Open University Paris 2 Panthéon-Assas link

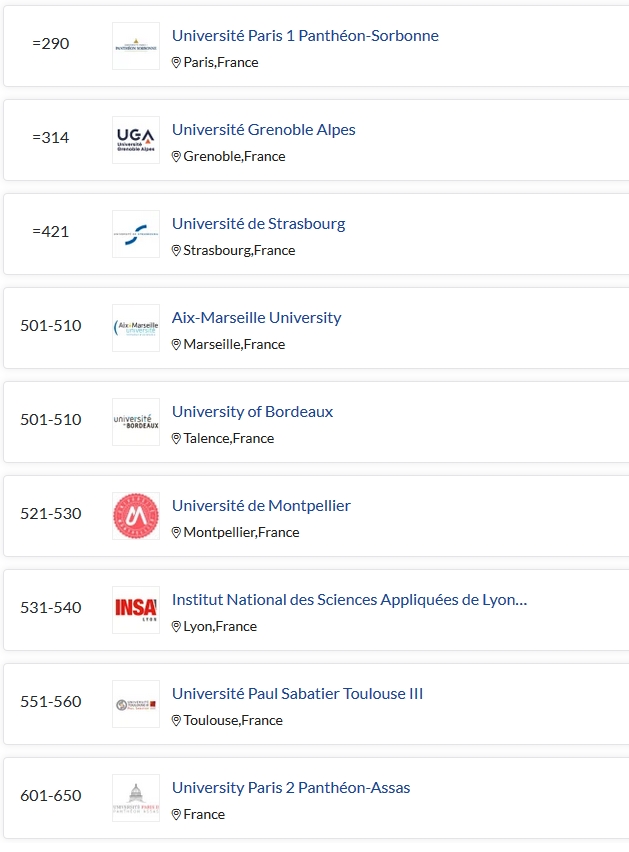[291, 788]
